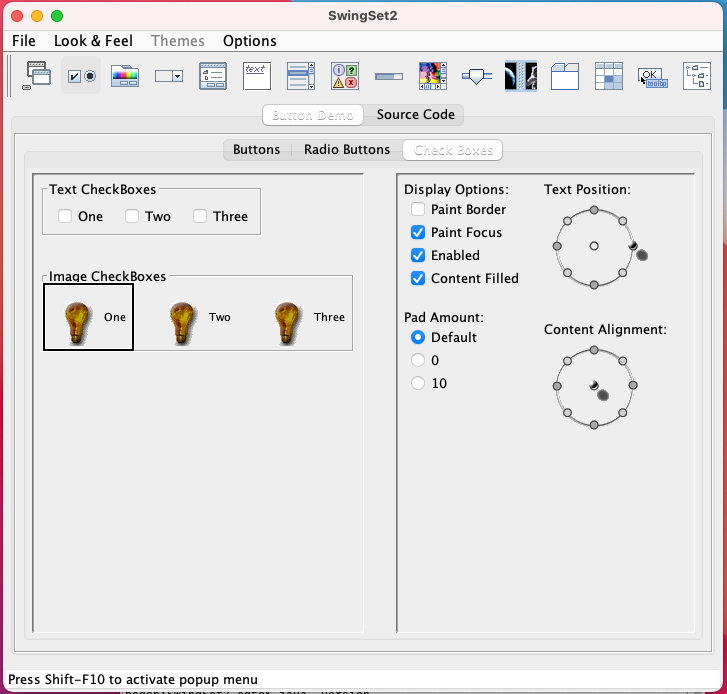This screenshot has width=727, height=694.
Task: Check the text checkbox labeled Two
Action: [x=132, y=216]
